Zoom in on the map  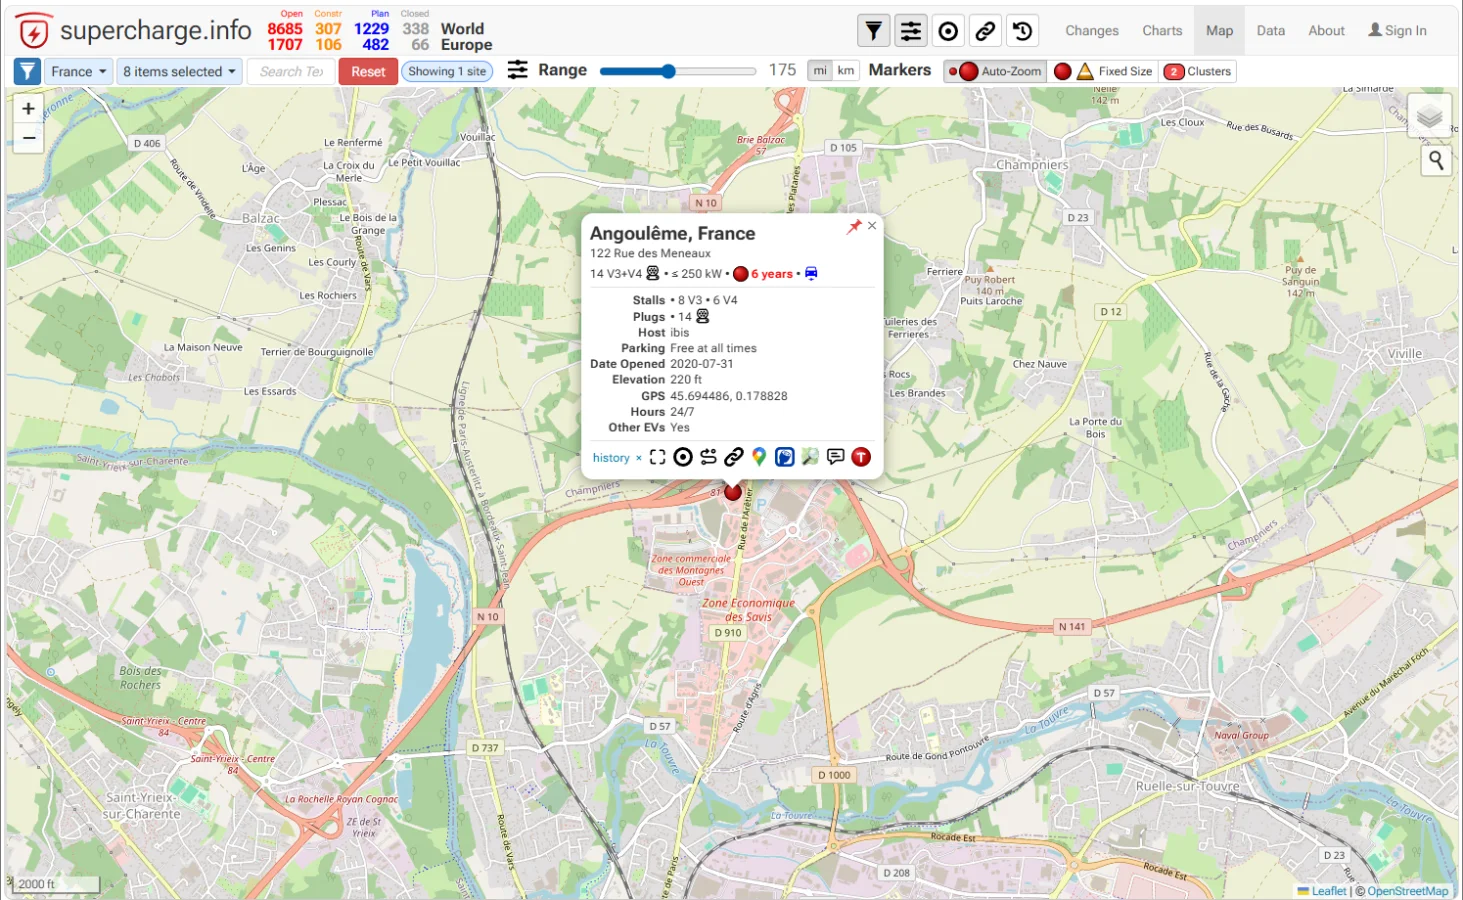(28, 108)
